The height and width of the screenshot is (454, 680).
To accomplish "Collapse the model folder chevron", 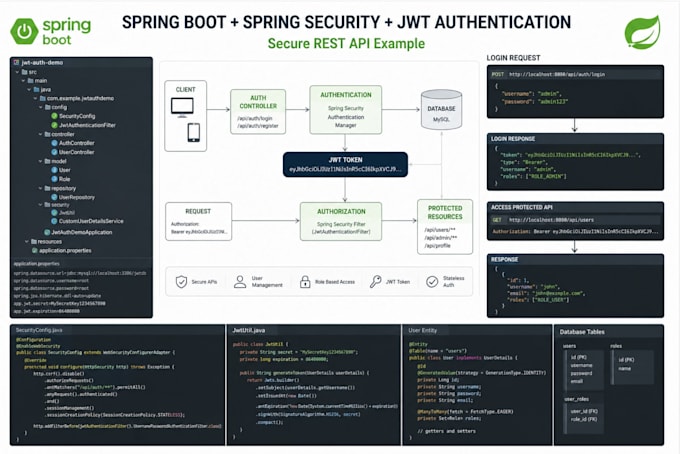I will point(41,161).
